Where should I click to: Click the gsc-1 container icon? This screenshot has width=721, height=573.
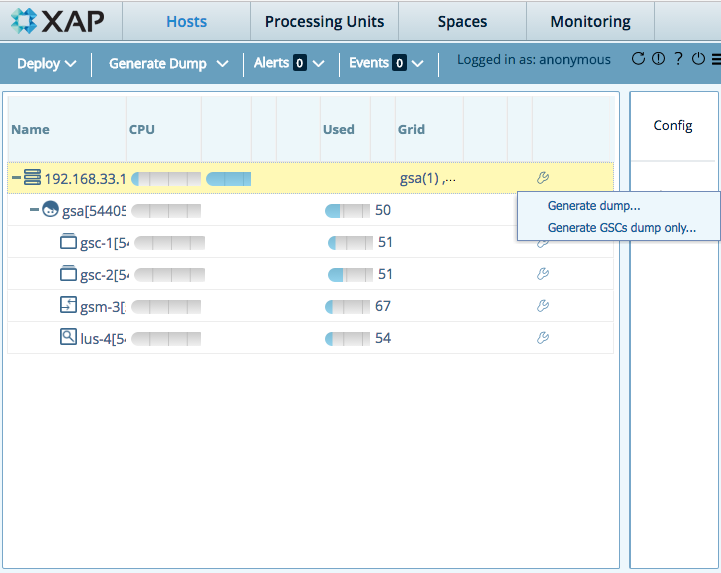69,241
